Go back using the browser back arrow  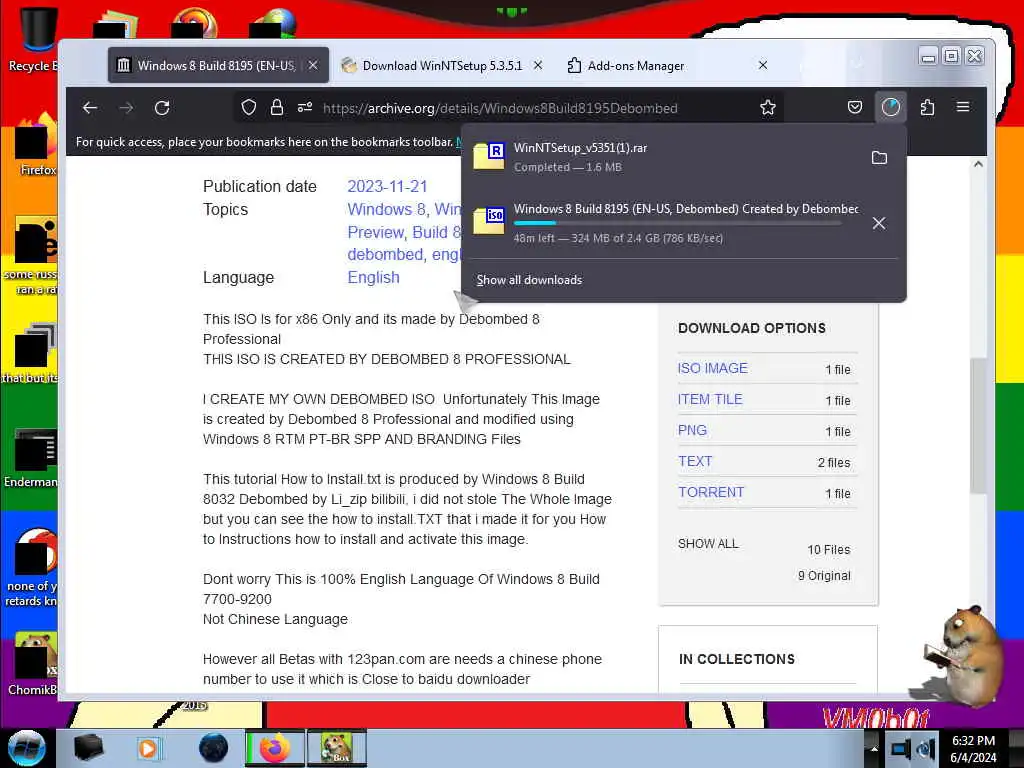(x=90, y=108)
